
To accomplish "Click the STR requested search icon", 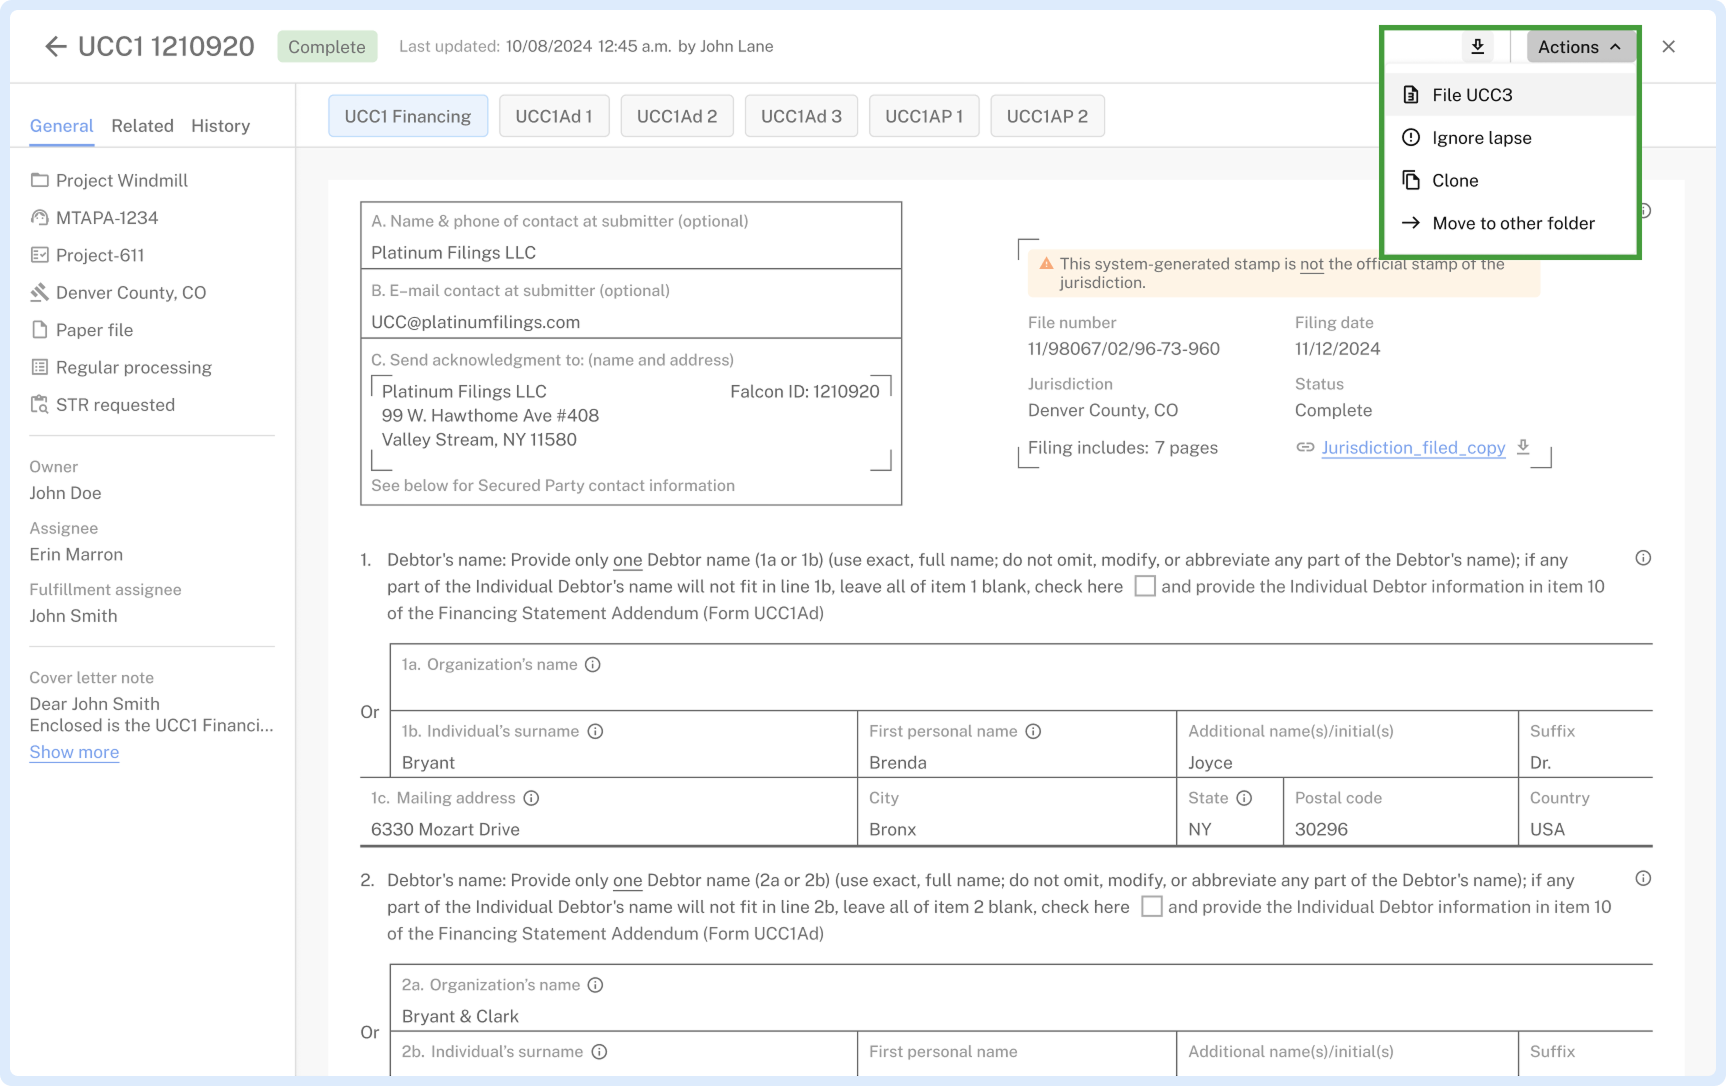I will [x=39, y=405].
